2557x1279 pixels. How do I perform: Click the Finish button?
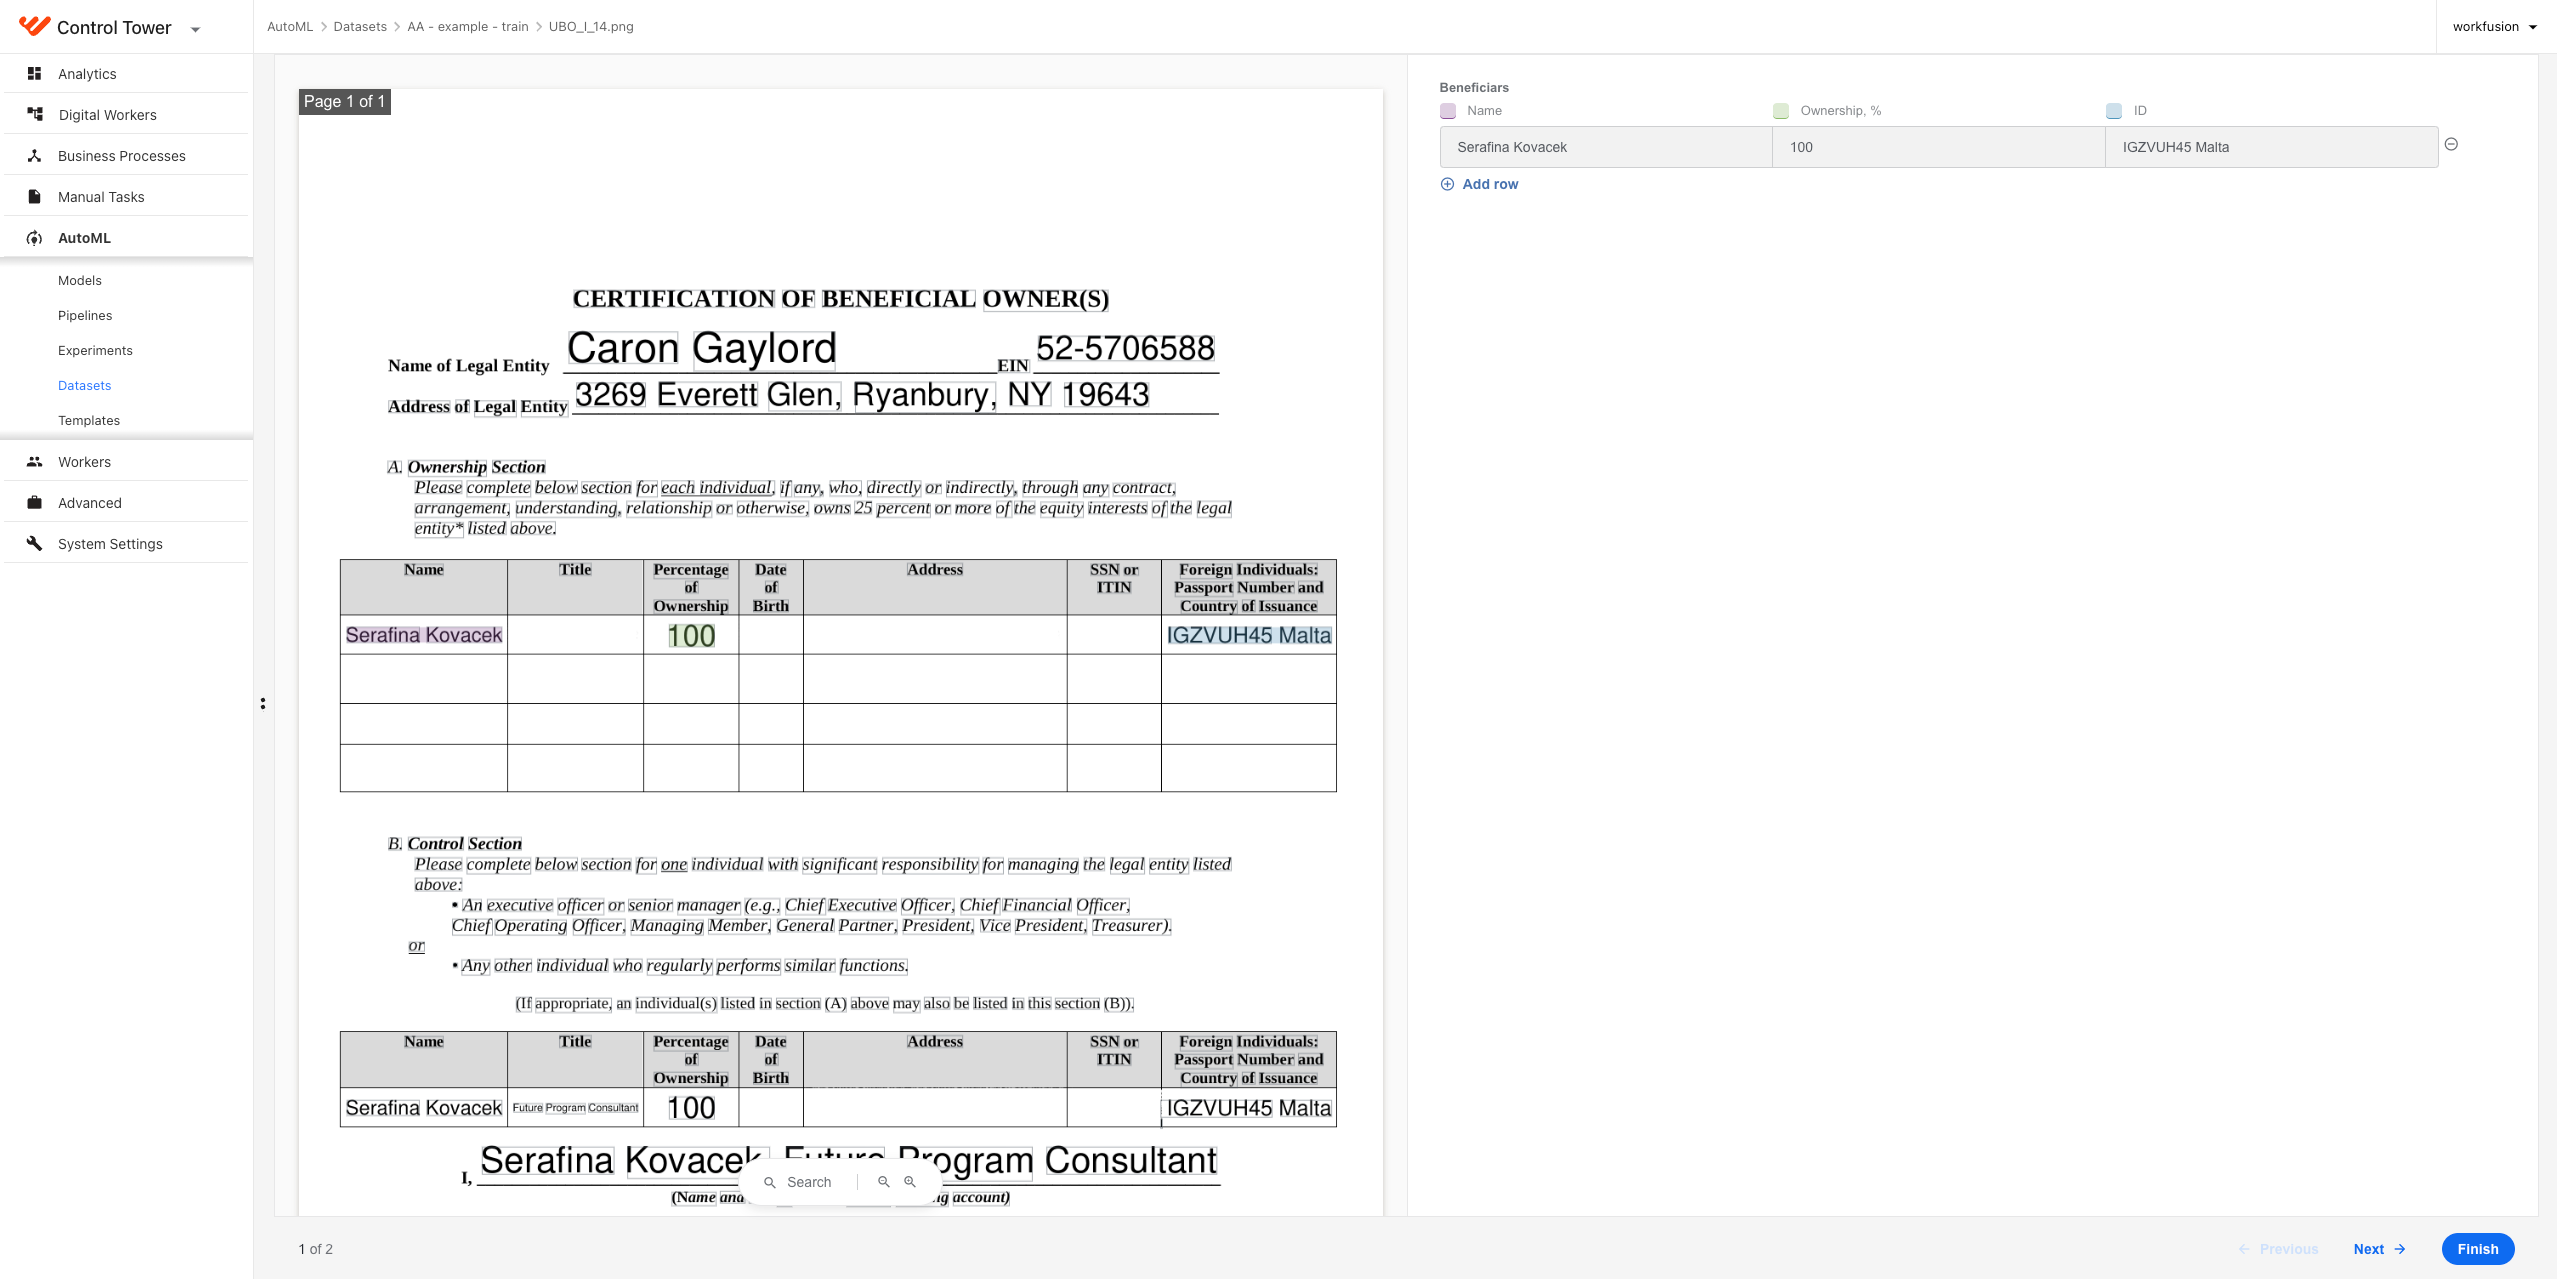click(x=2478, y=1249)
